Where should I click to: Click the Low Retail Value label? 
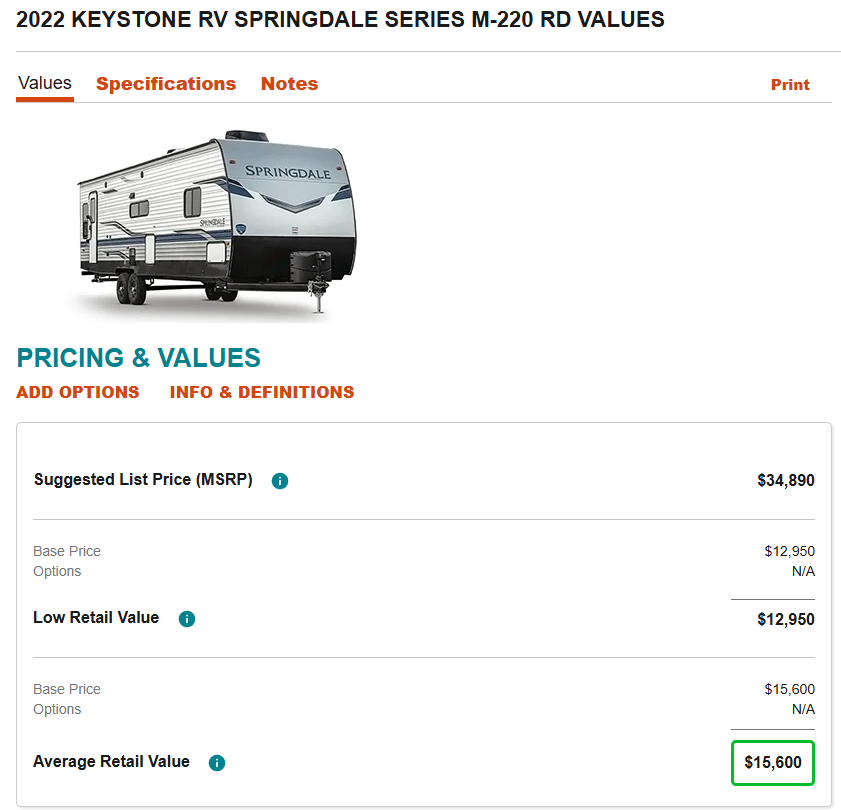[x=96, y=618]
